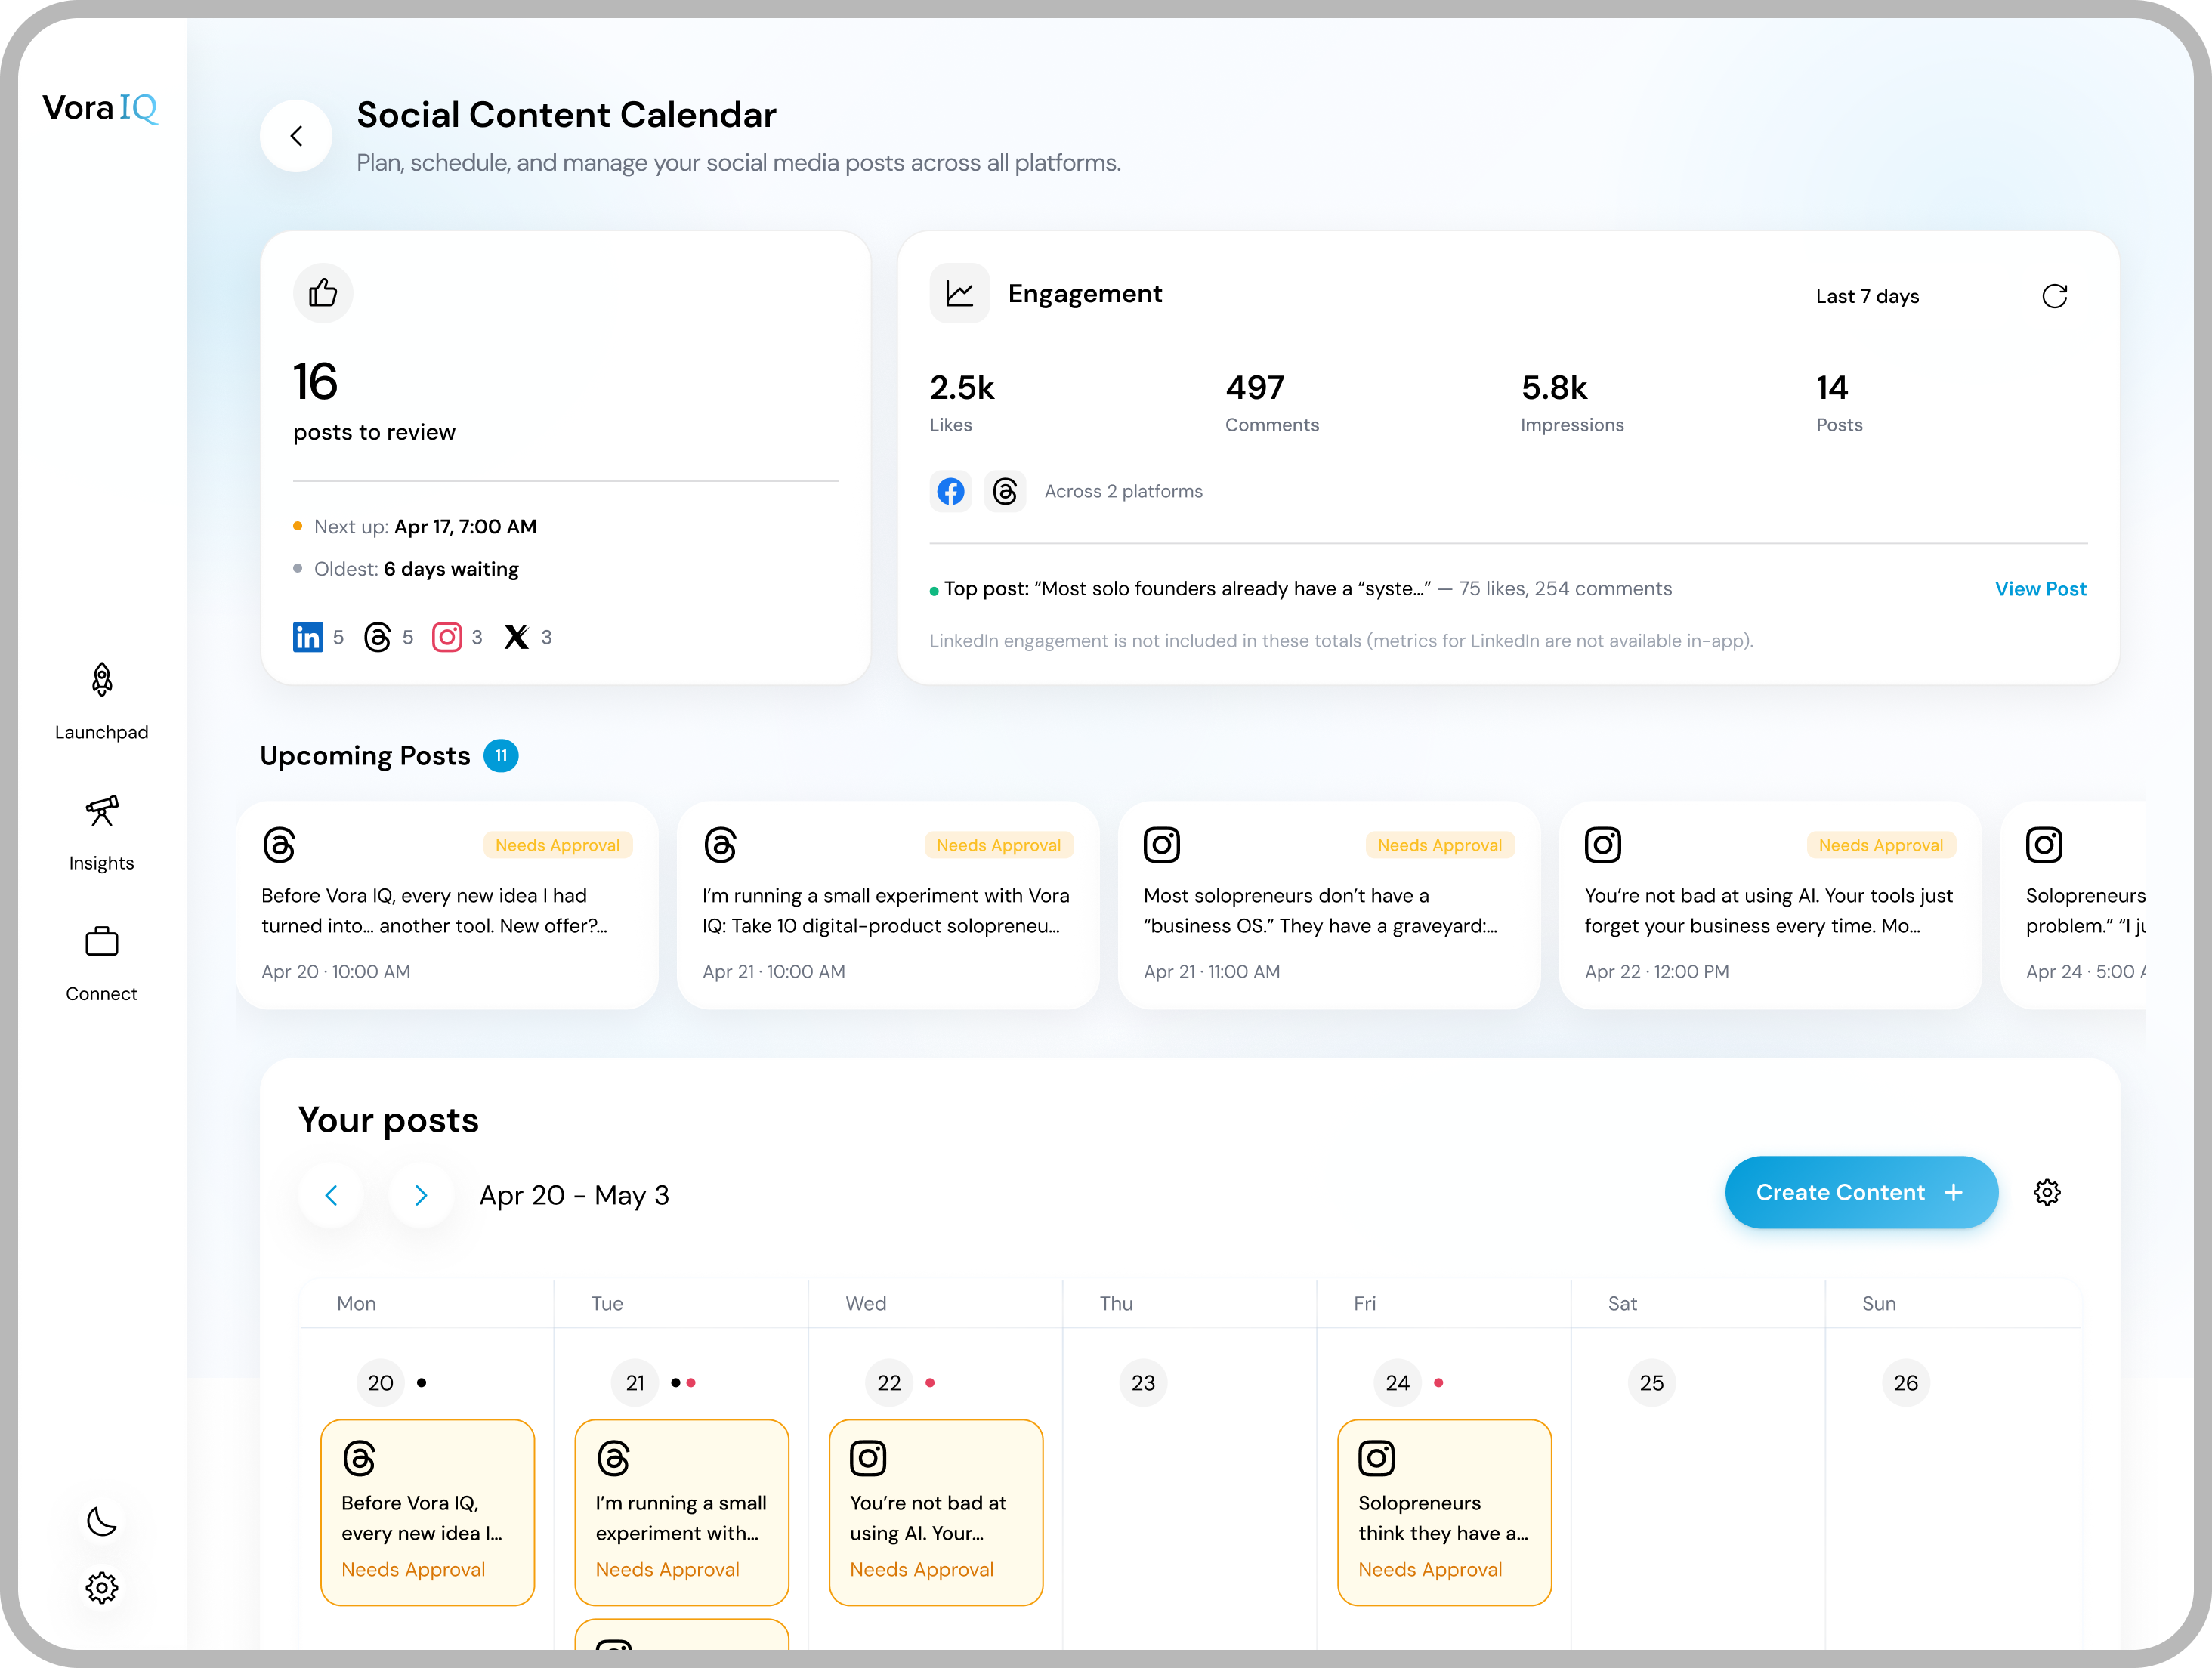Click the thumbs-up review icon
The width and height of the screenshot is (2212, 1668).
(x=323, y=293)
